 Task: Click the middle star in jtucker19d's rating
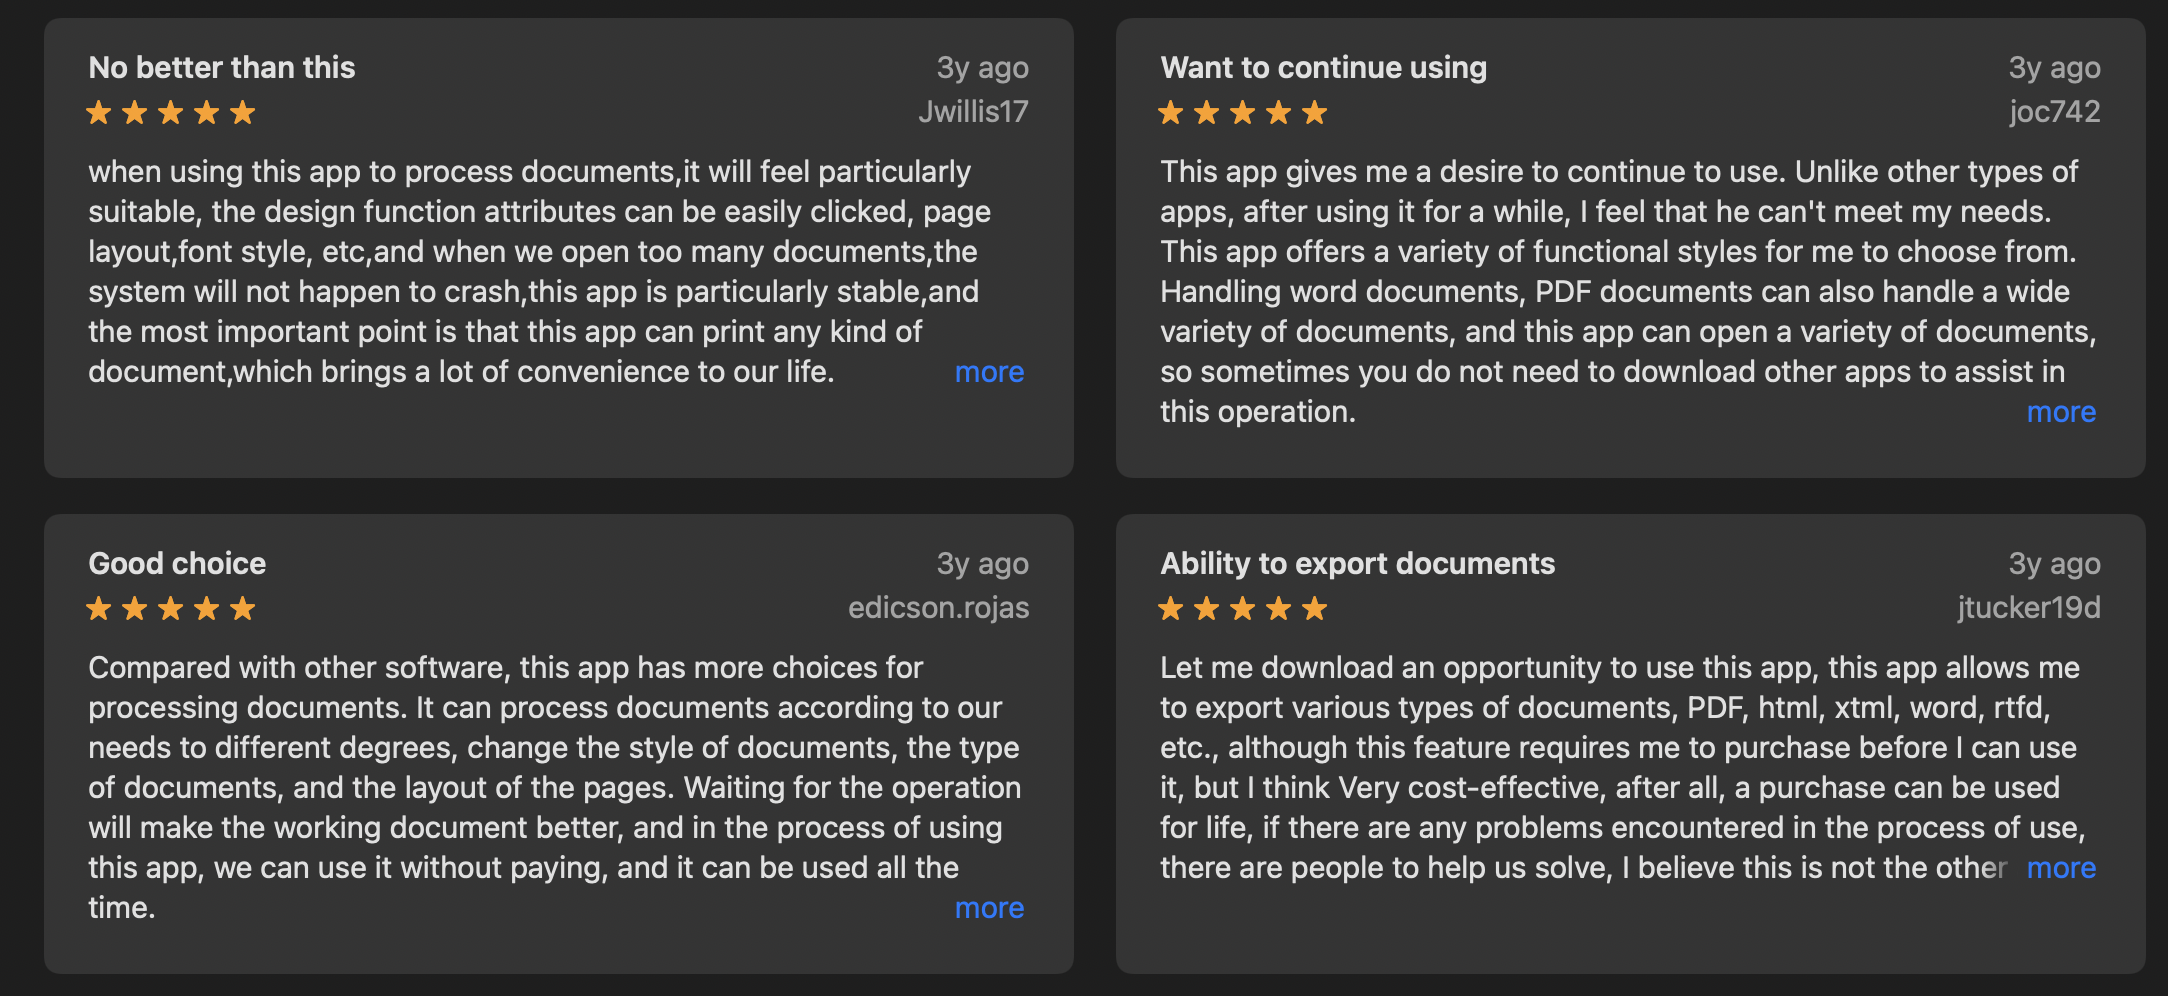click(1243, 608)
